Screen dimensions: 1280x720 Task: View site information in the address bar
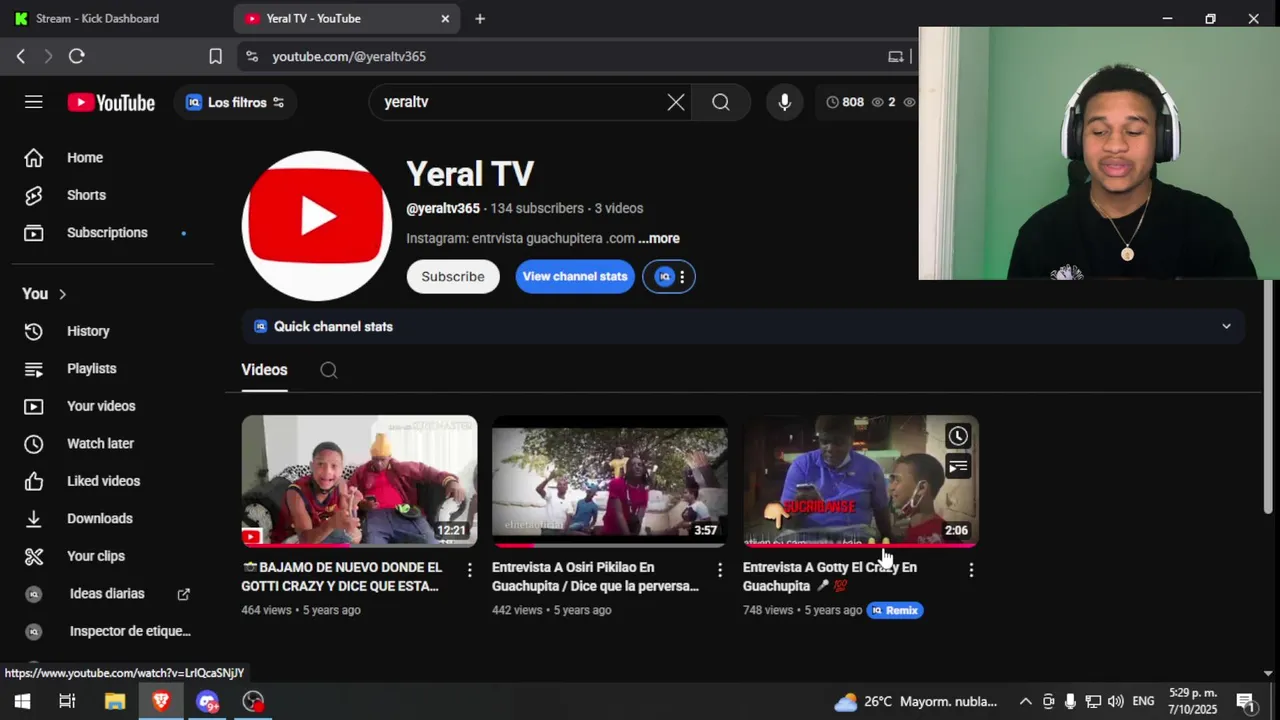click(x=251, y=56)
